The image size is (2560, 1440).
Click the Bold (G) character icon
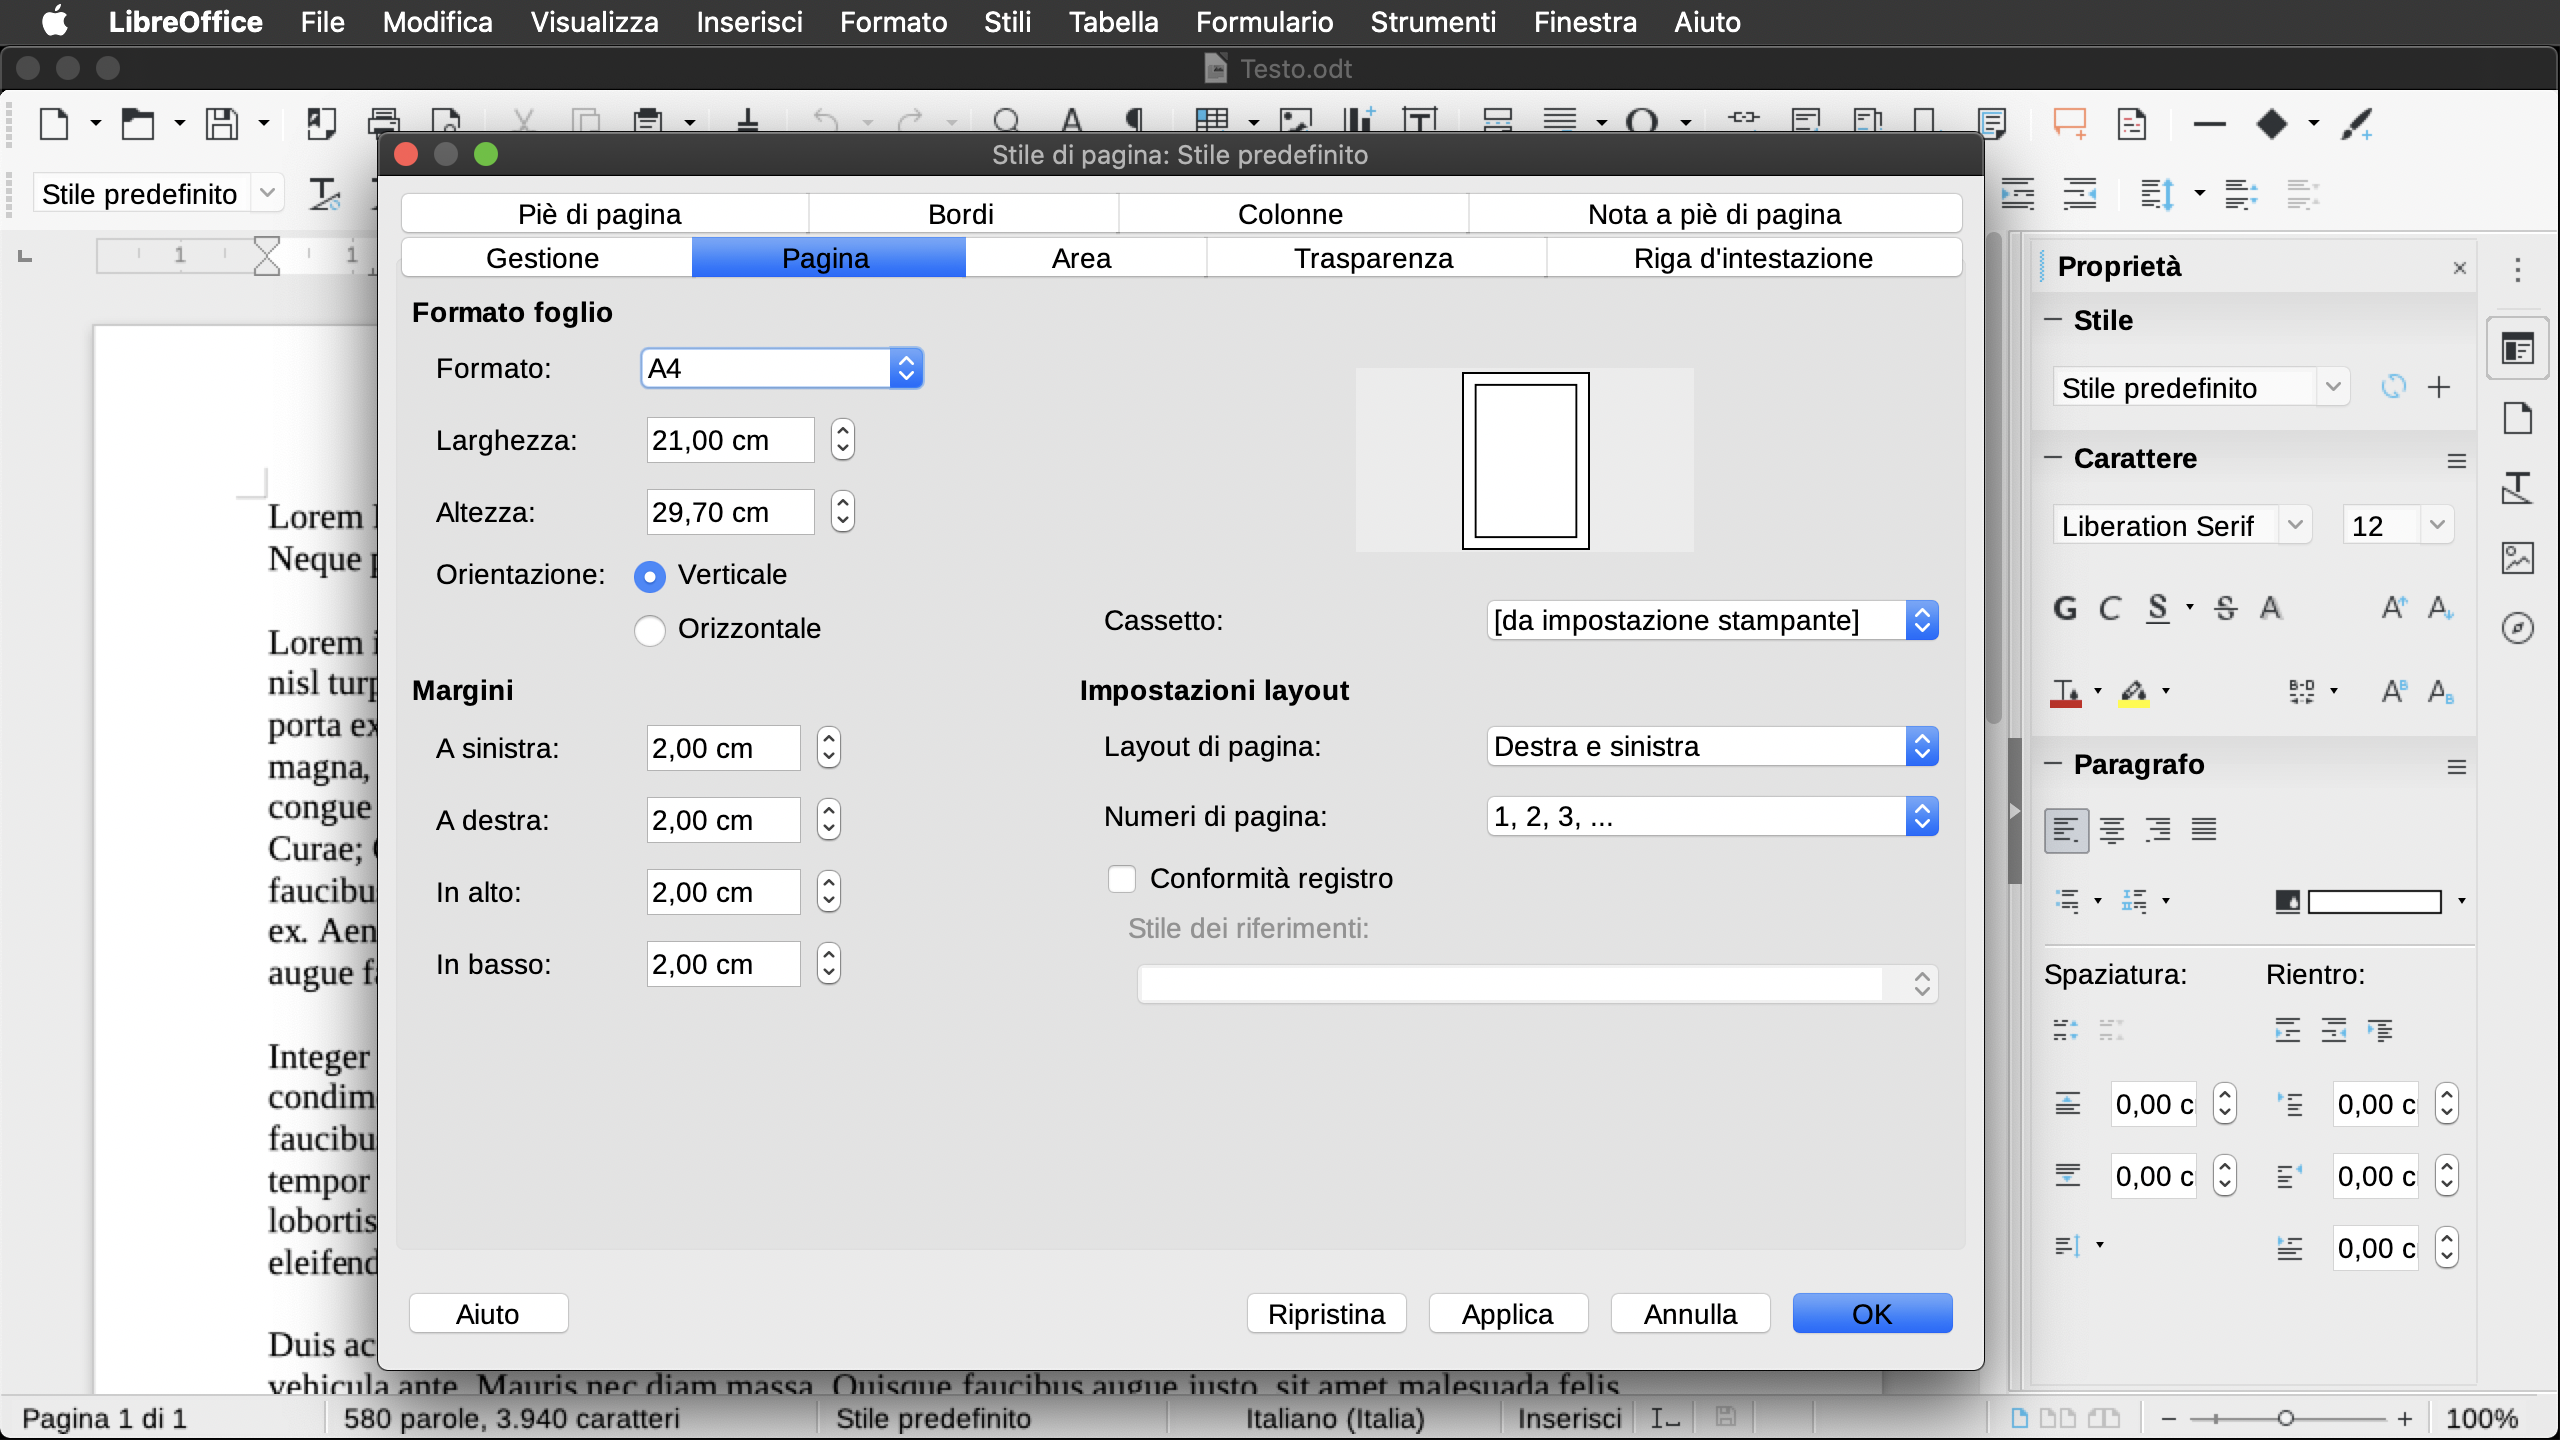[2065, 608]
